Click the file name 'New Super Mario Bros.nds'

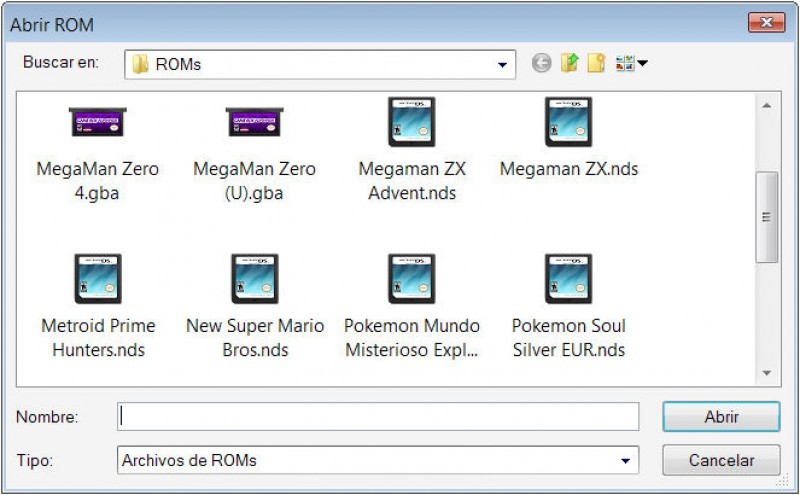coord(255,338)
